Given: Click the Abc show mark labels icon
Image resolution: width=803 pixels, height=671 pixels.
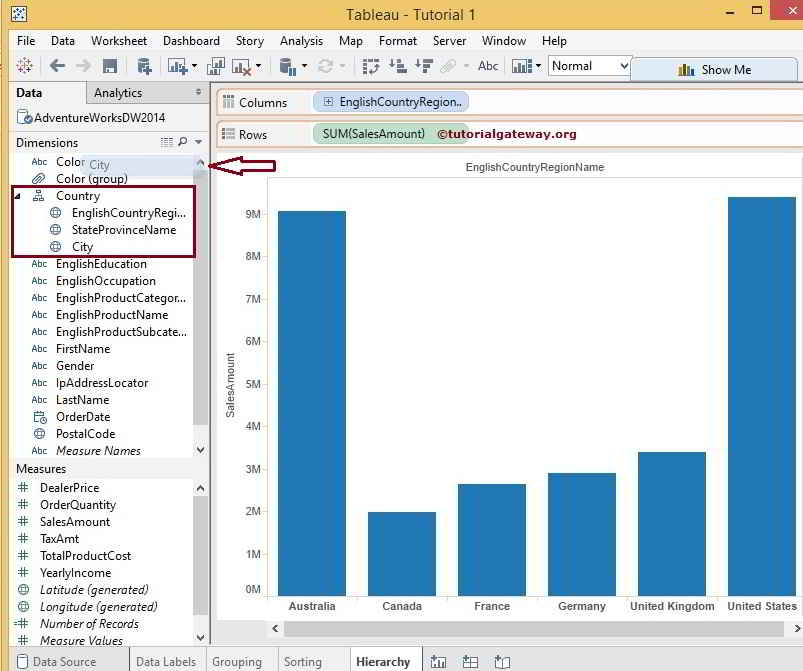Looking at the screenshot, I should (x=488, y=66).
